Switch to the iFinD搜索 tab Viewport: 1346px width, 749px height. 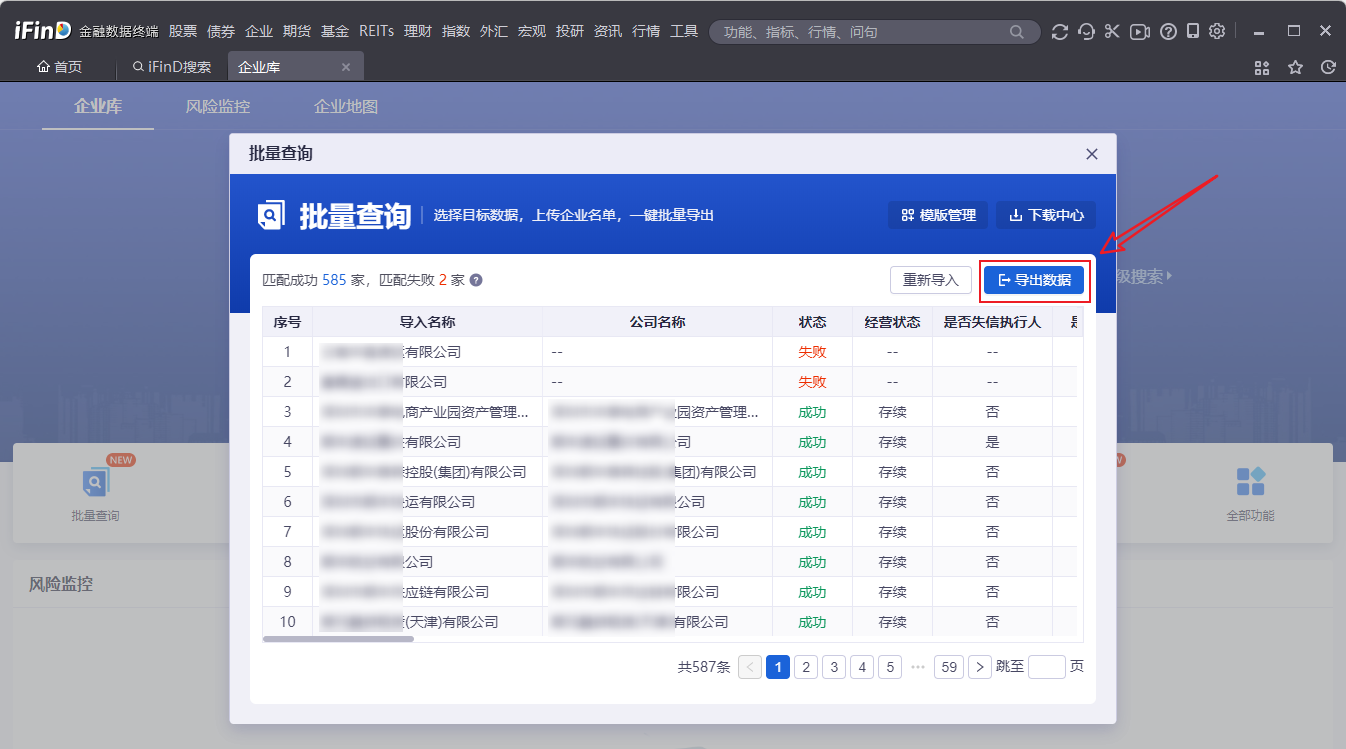[x=172, y=68]
